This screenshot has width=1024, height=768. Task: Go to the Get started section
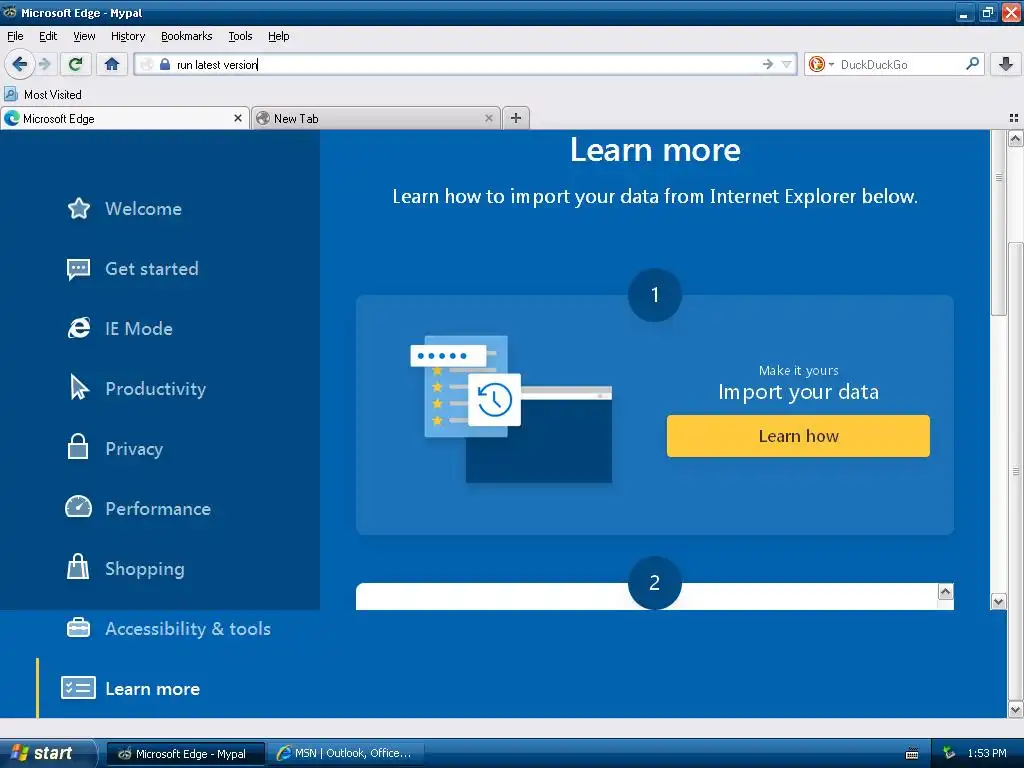click(x=152, y=268)
